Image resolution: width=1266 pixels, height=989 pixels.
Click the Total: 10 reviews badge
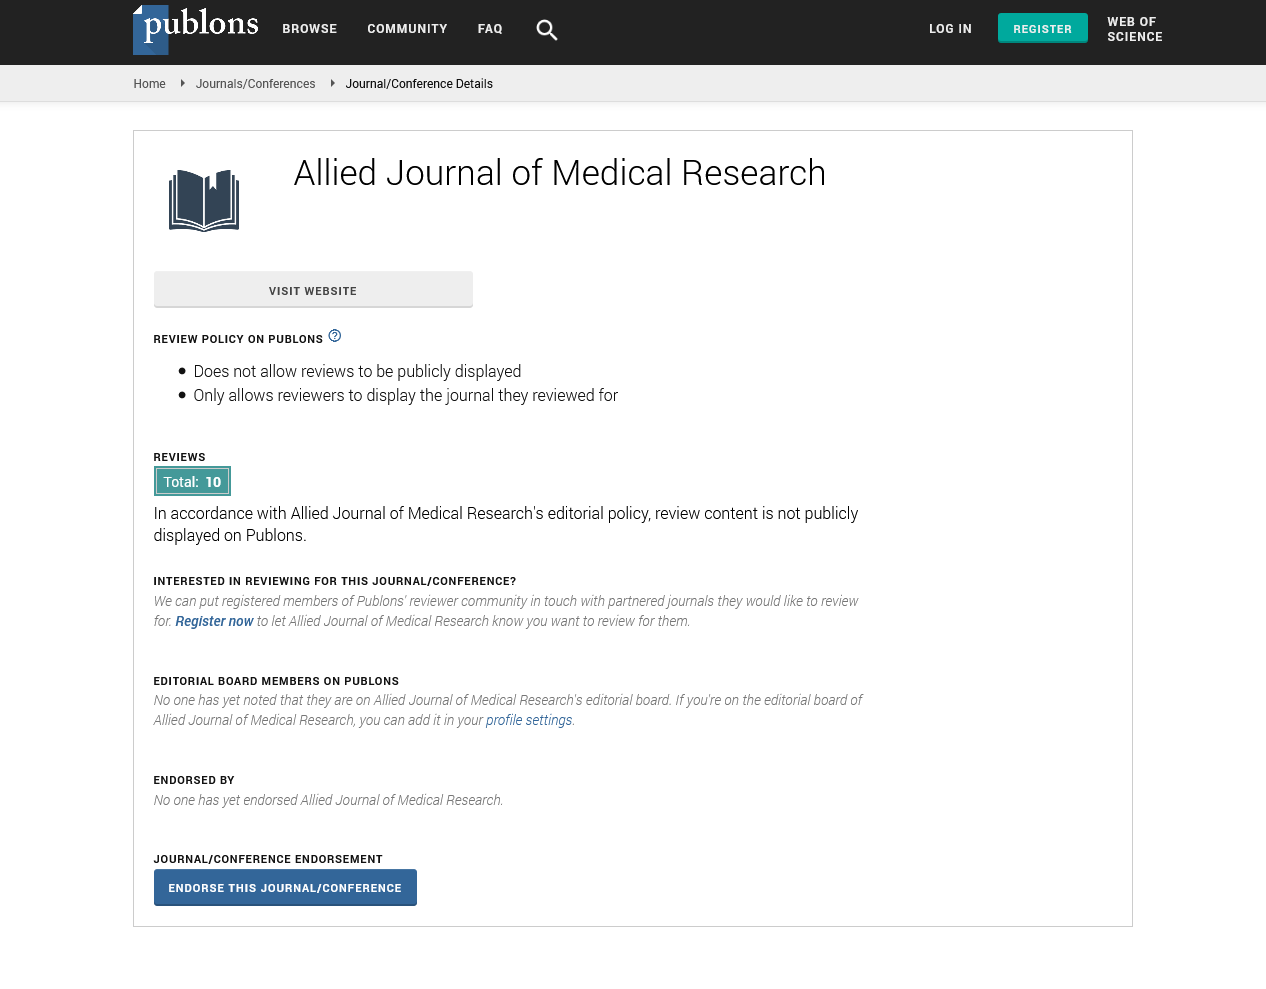192,482
